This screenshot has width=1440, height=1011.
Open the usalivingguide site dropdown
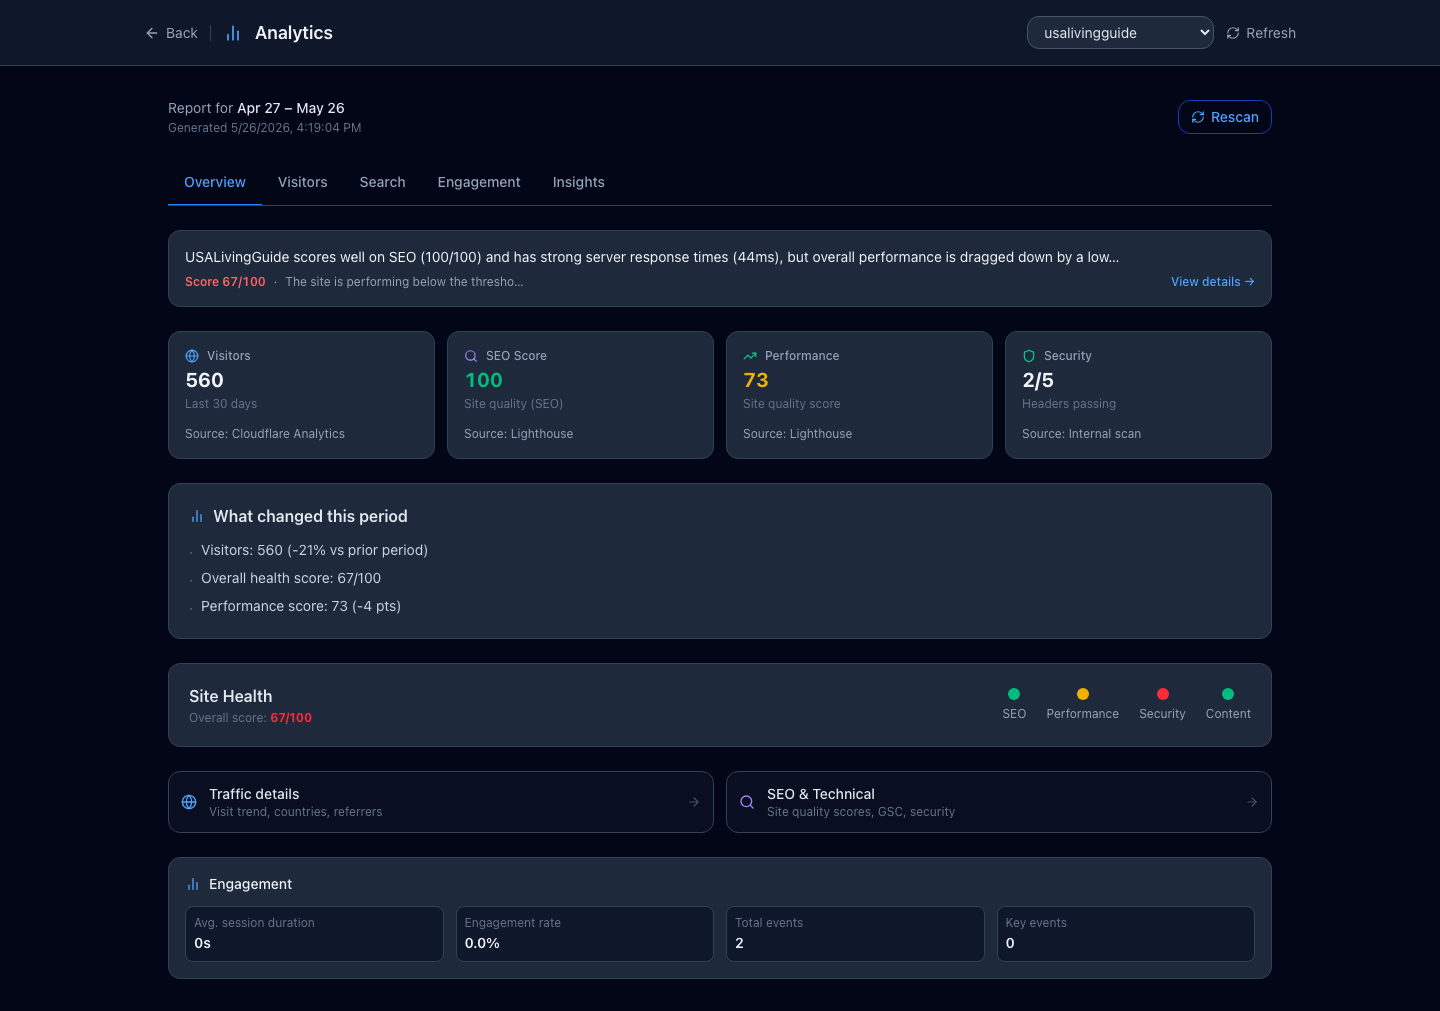(1120, 33)
